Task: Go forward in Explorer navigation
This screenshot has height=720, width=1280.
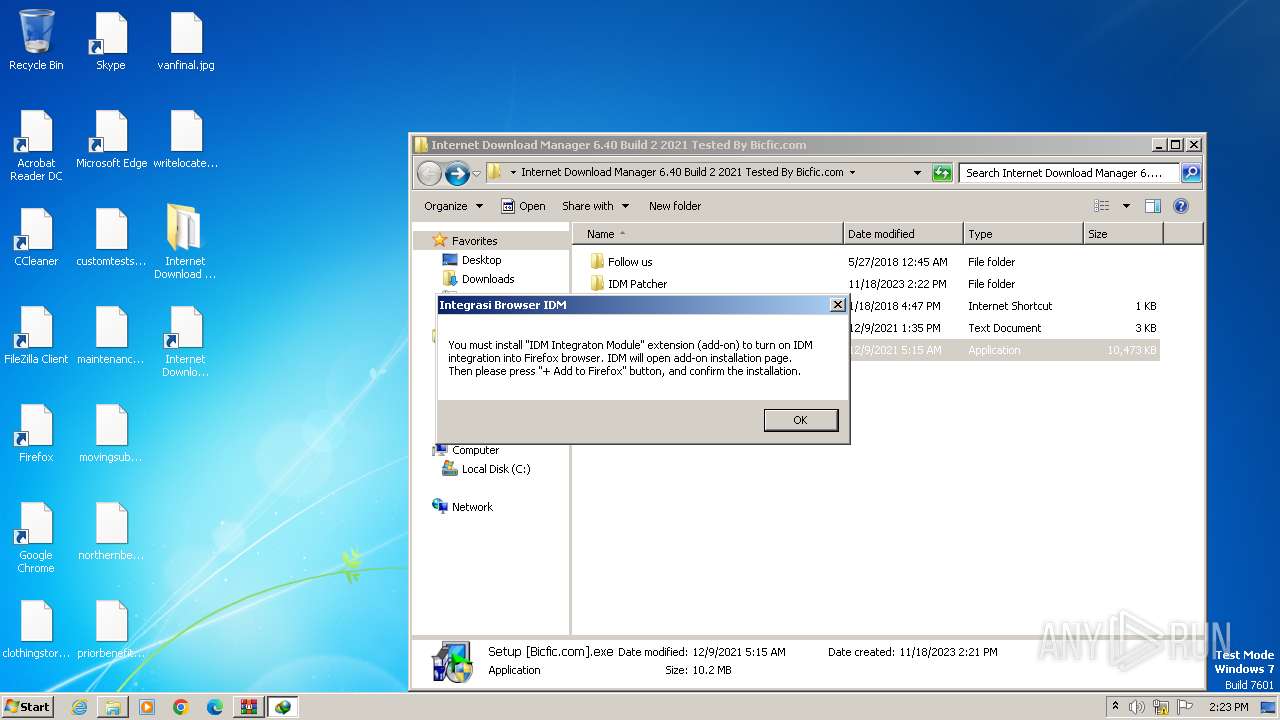Action: (457, 173)
